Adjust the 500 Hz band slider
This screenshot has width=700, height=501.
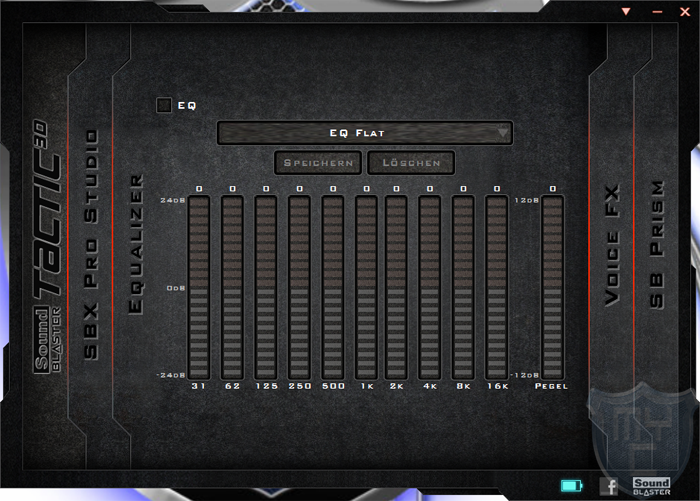tap(333, 287)
